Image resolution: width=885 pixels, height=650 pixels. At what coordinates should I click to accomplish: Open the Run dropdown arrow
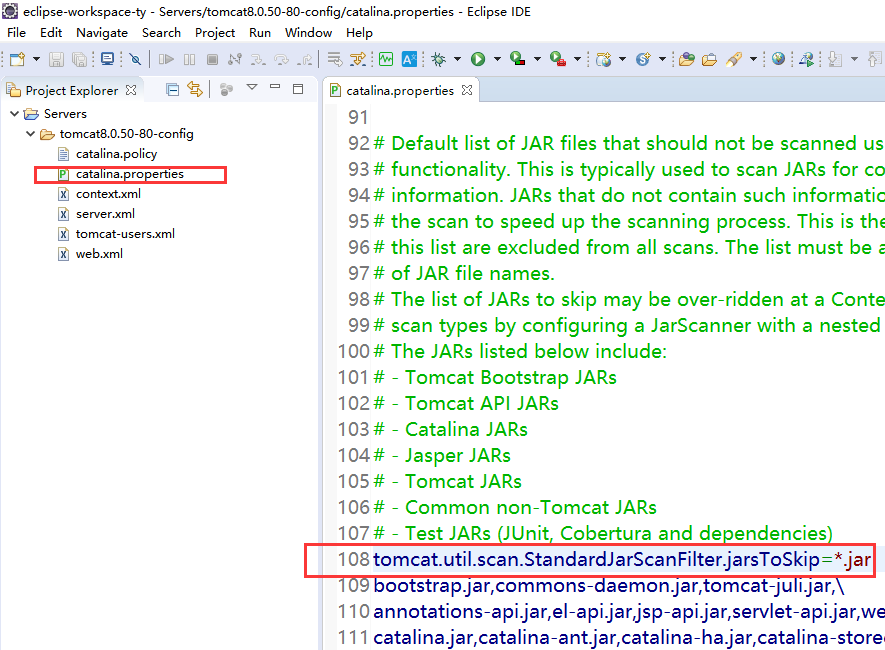point(497,59)
